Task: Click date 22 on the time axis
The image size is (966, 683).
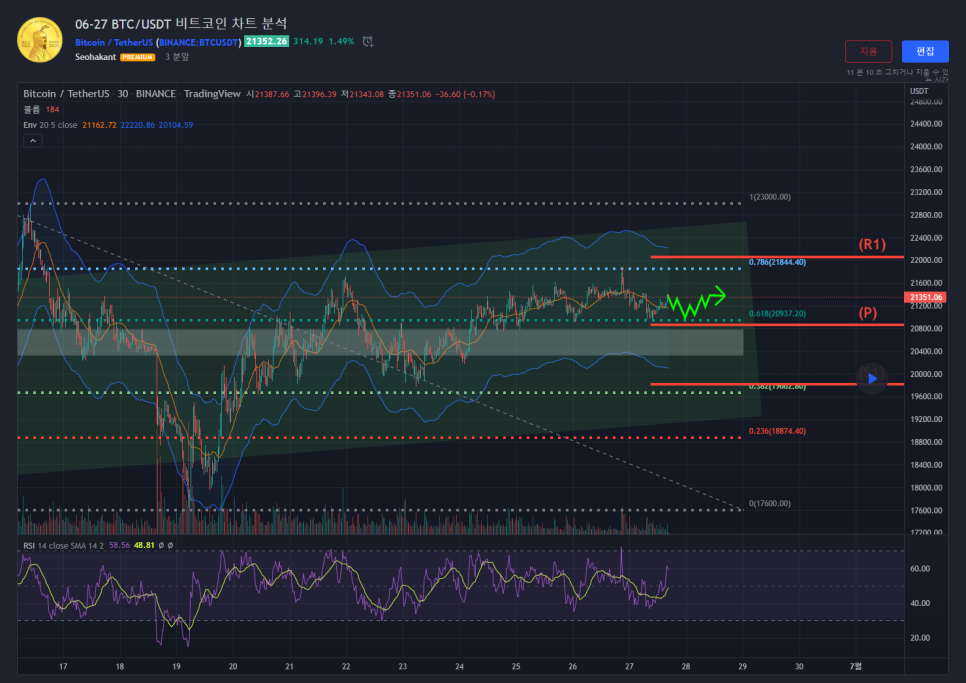Action: point(346,665)
